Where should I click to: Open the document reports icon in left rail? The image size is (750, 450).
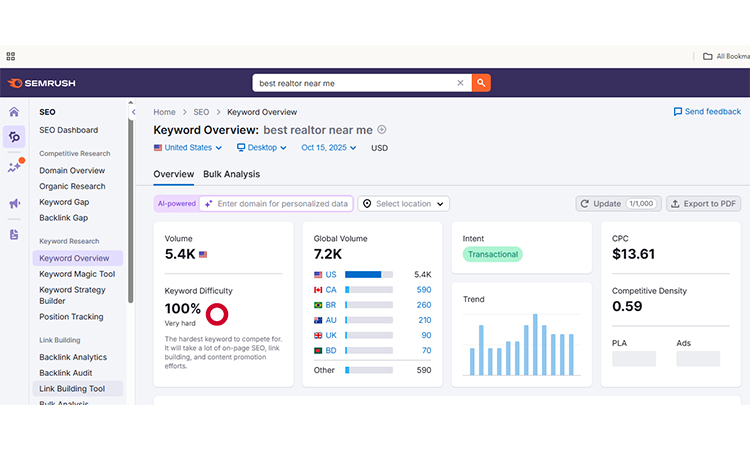tap(14, 234)
